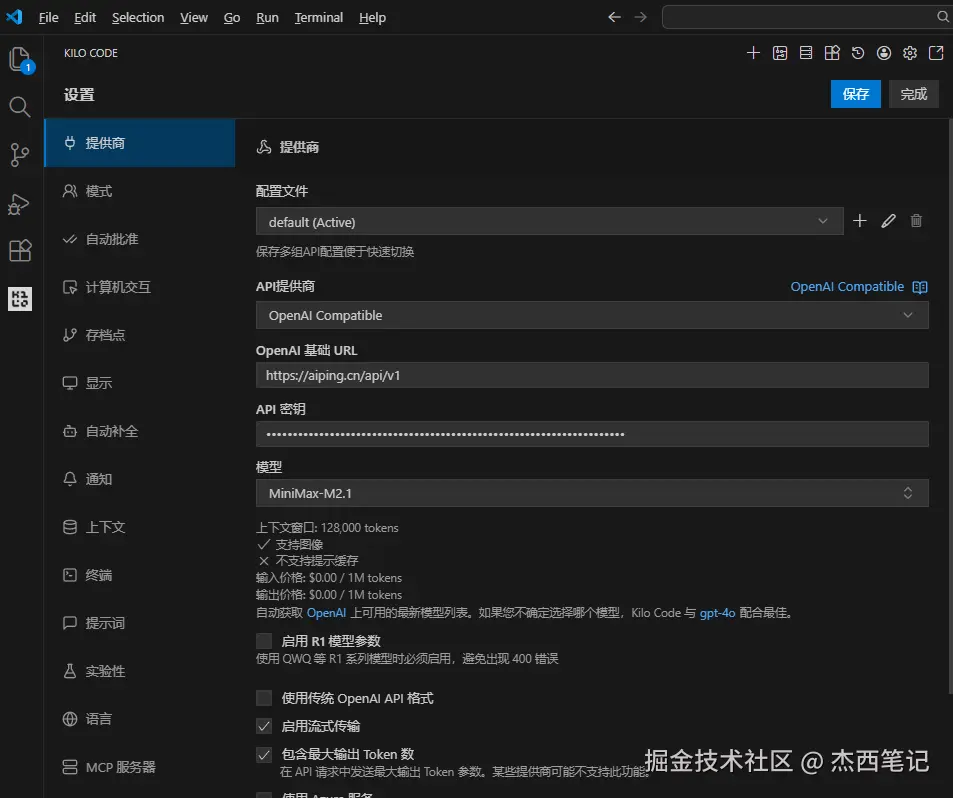Switch to the 自动批准 settings tab

point(140,239)
